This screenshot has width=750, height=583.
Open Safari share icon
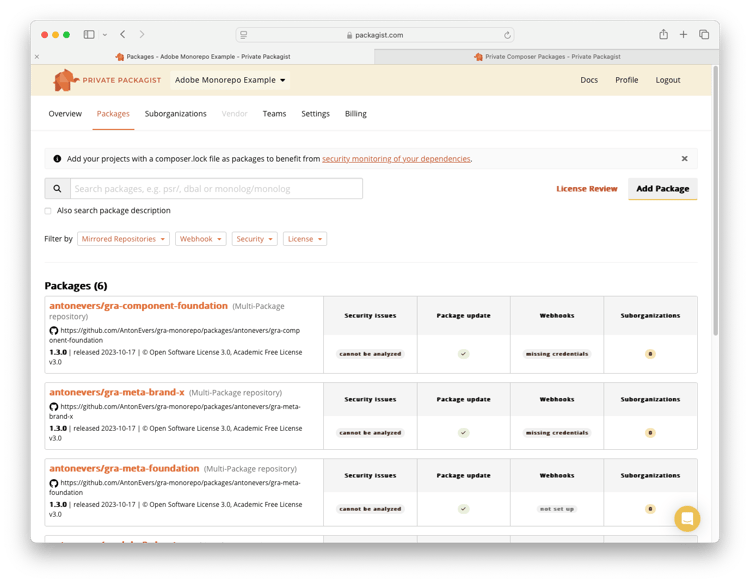[663, 34]
